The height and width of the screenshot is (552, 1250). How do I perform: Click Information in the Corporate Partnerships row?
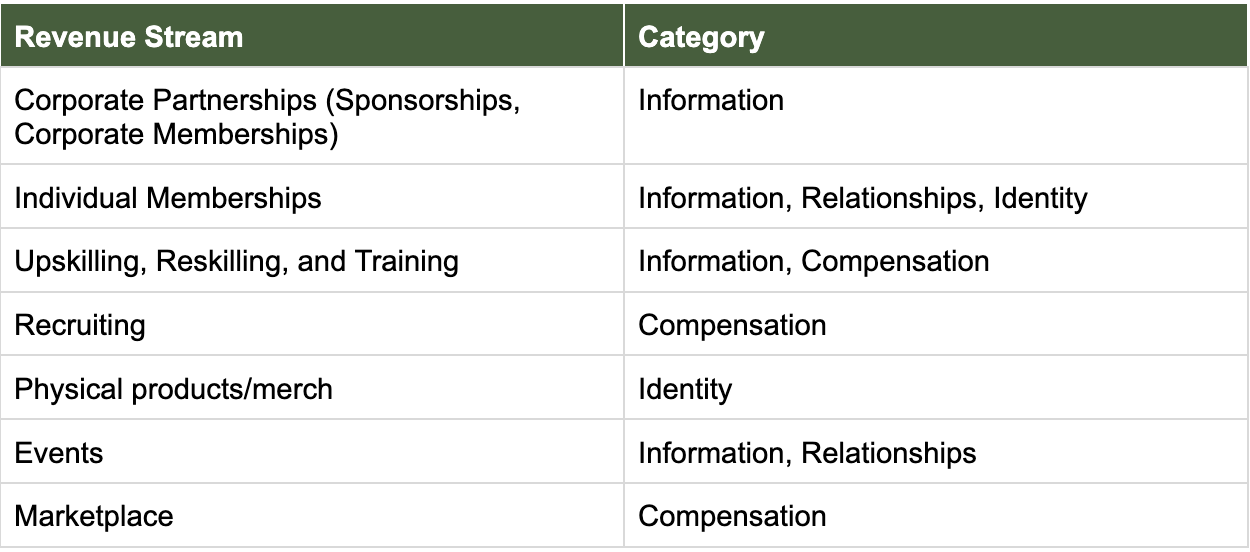711,101
